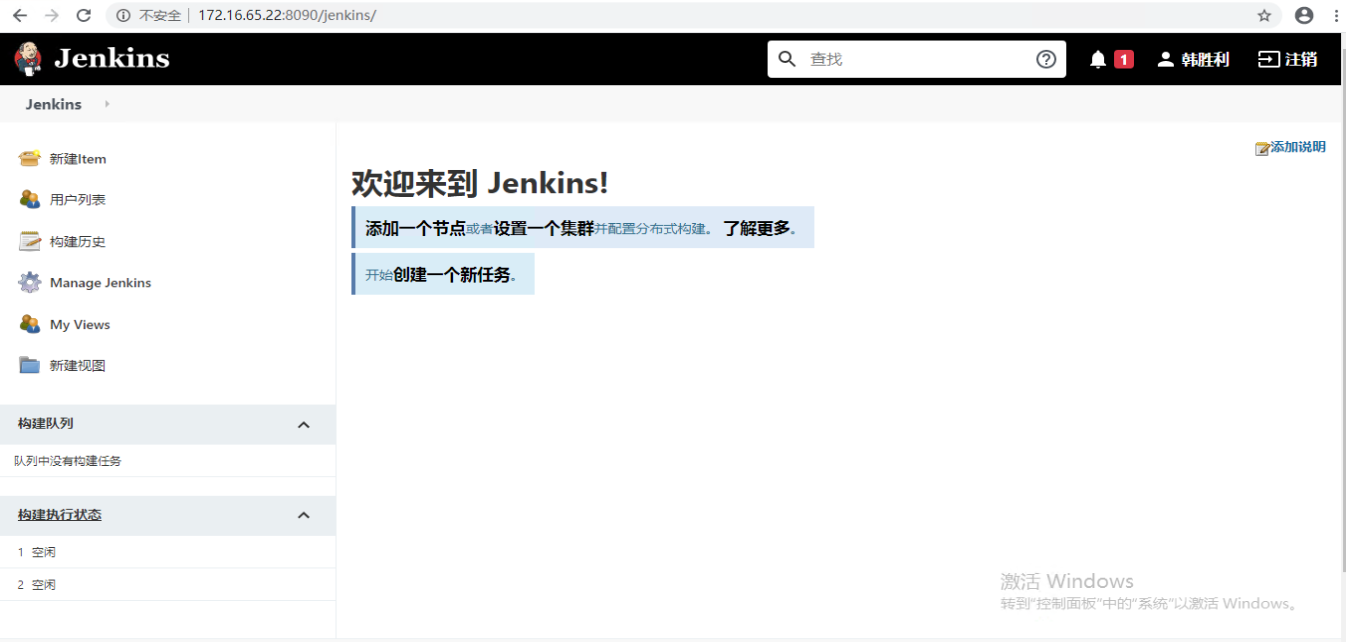The image size is (1346, 642).
Task: Click the 不安全 site info icon
Action: click(x=123, y=16)
